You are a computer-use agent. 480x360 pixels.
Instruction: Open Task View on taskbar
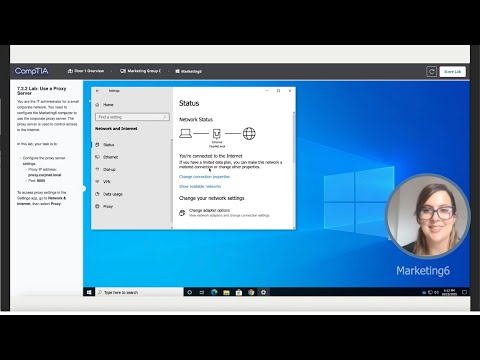pos(202,292)
